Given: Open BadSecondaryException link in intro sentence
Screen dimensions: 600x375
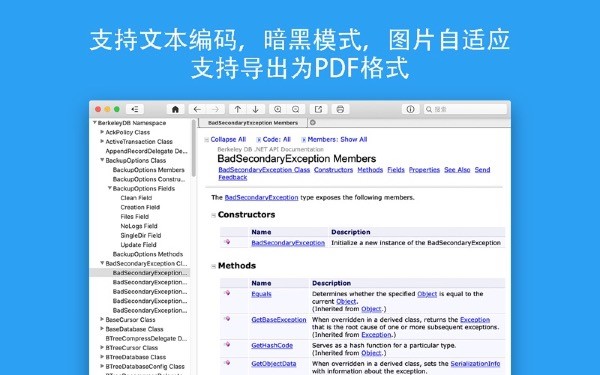Looking at the screenshot, I should tap(261, 198).
